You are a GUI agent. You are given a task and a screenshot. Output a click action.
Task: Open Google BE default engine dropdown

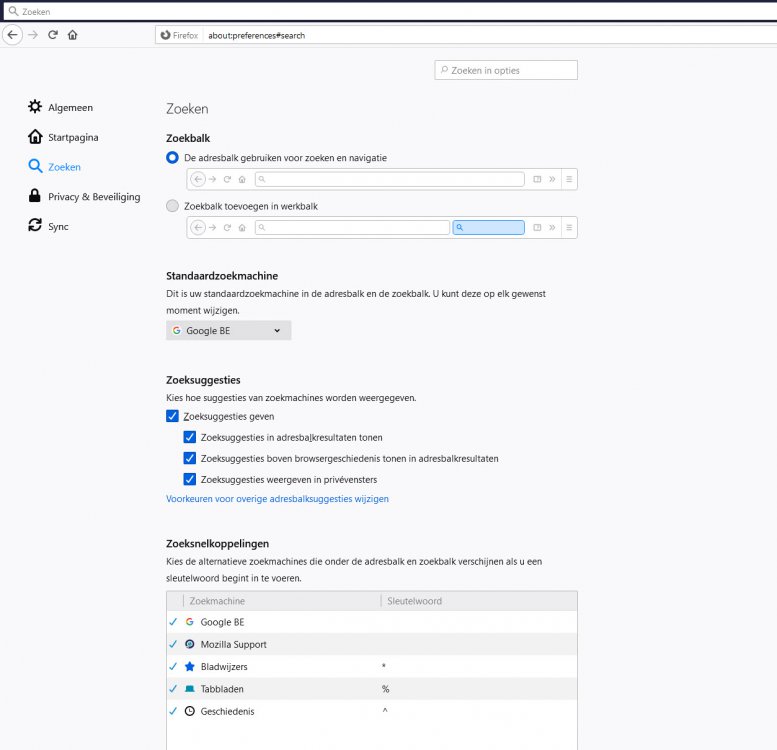(x=228, y=330)
